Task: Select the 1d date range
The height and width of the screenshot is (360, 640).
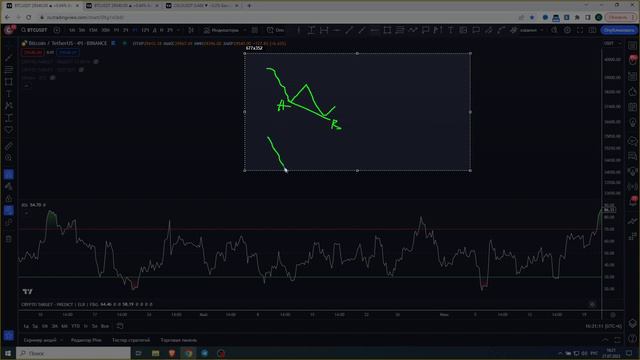Action: click(26, 327)
